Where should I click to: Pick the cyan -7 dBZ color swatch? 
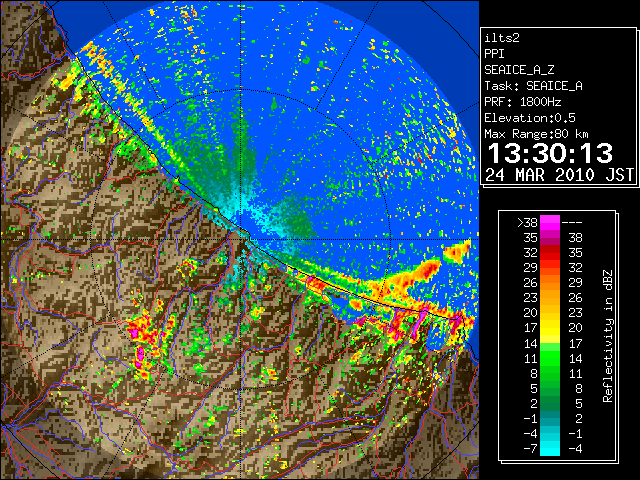click(550, 448)
